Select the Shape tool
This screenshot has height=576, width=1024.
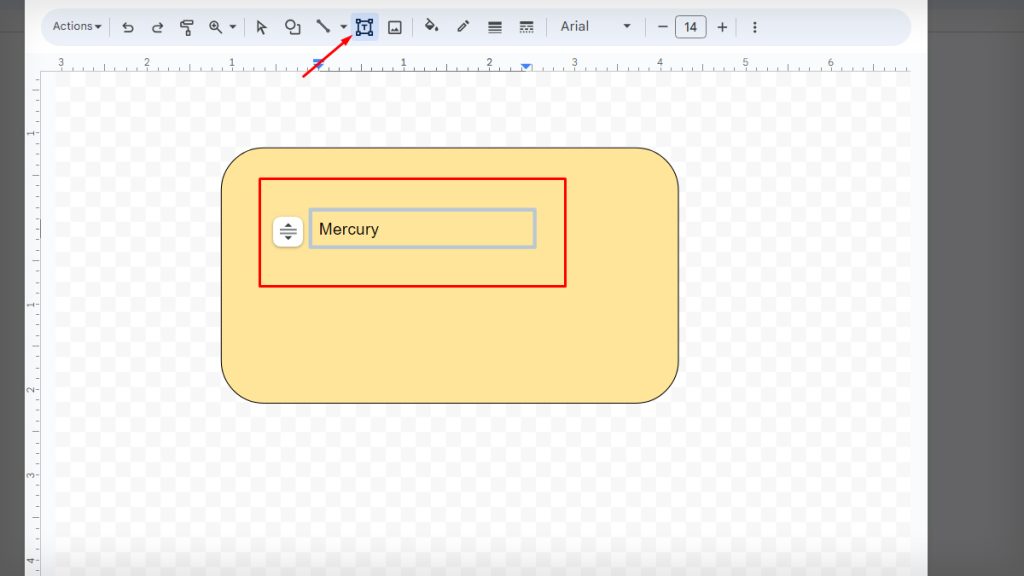[292, 27]
